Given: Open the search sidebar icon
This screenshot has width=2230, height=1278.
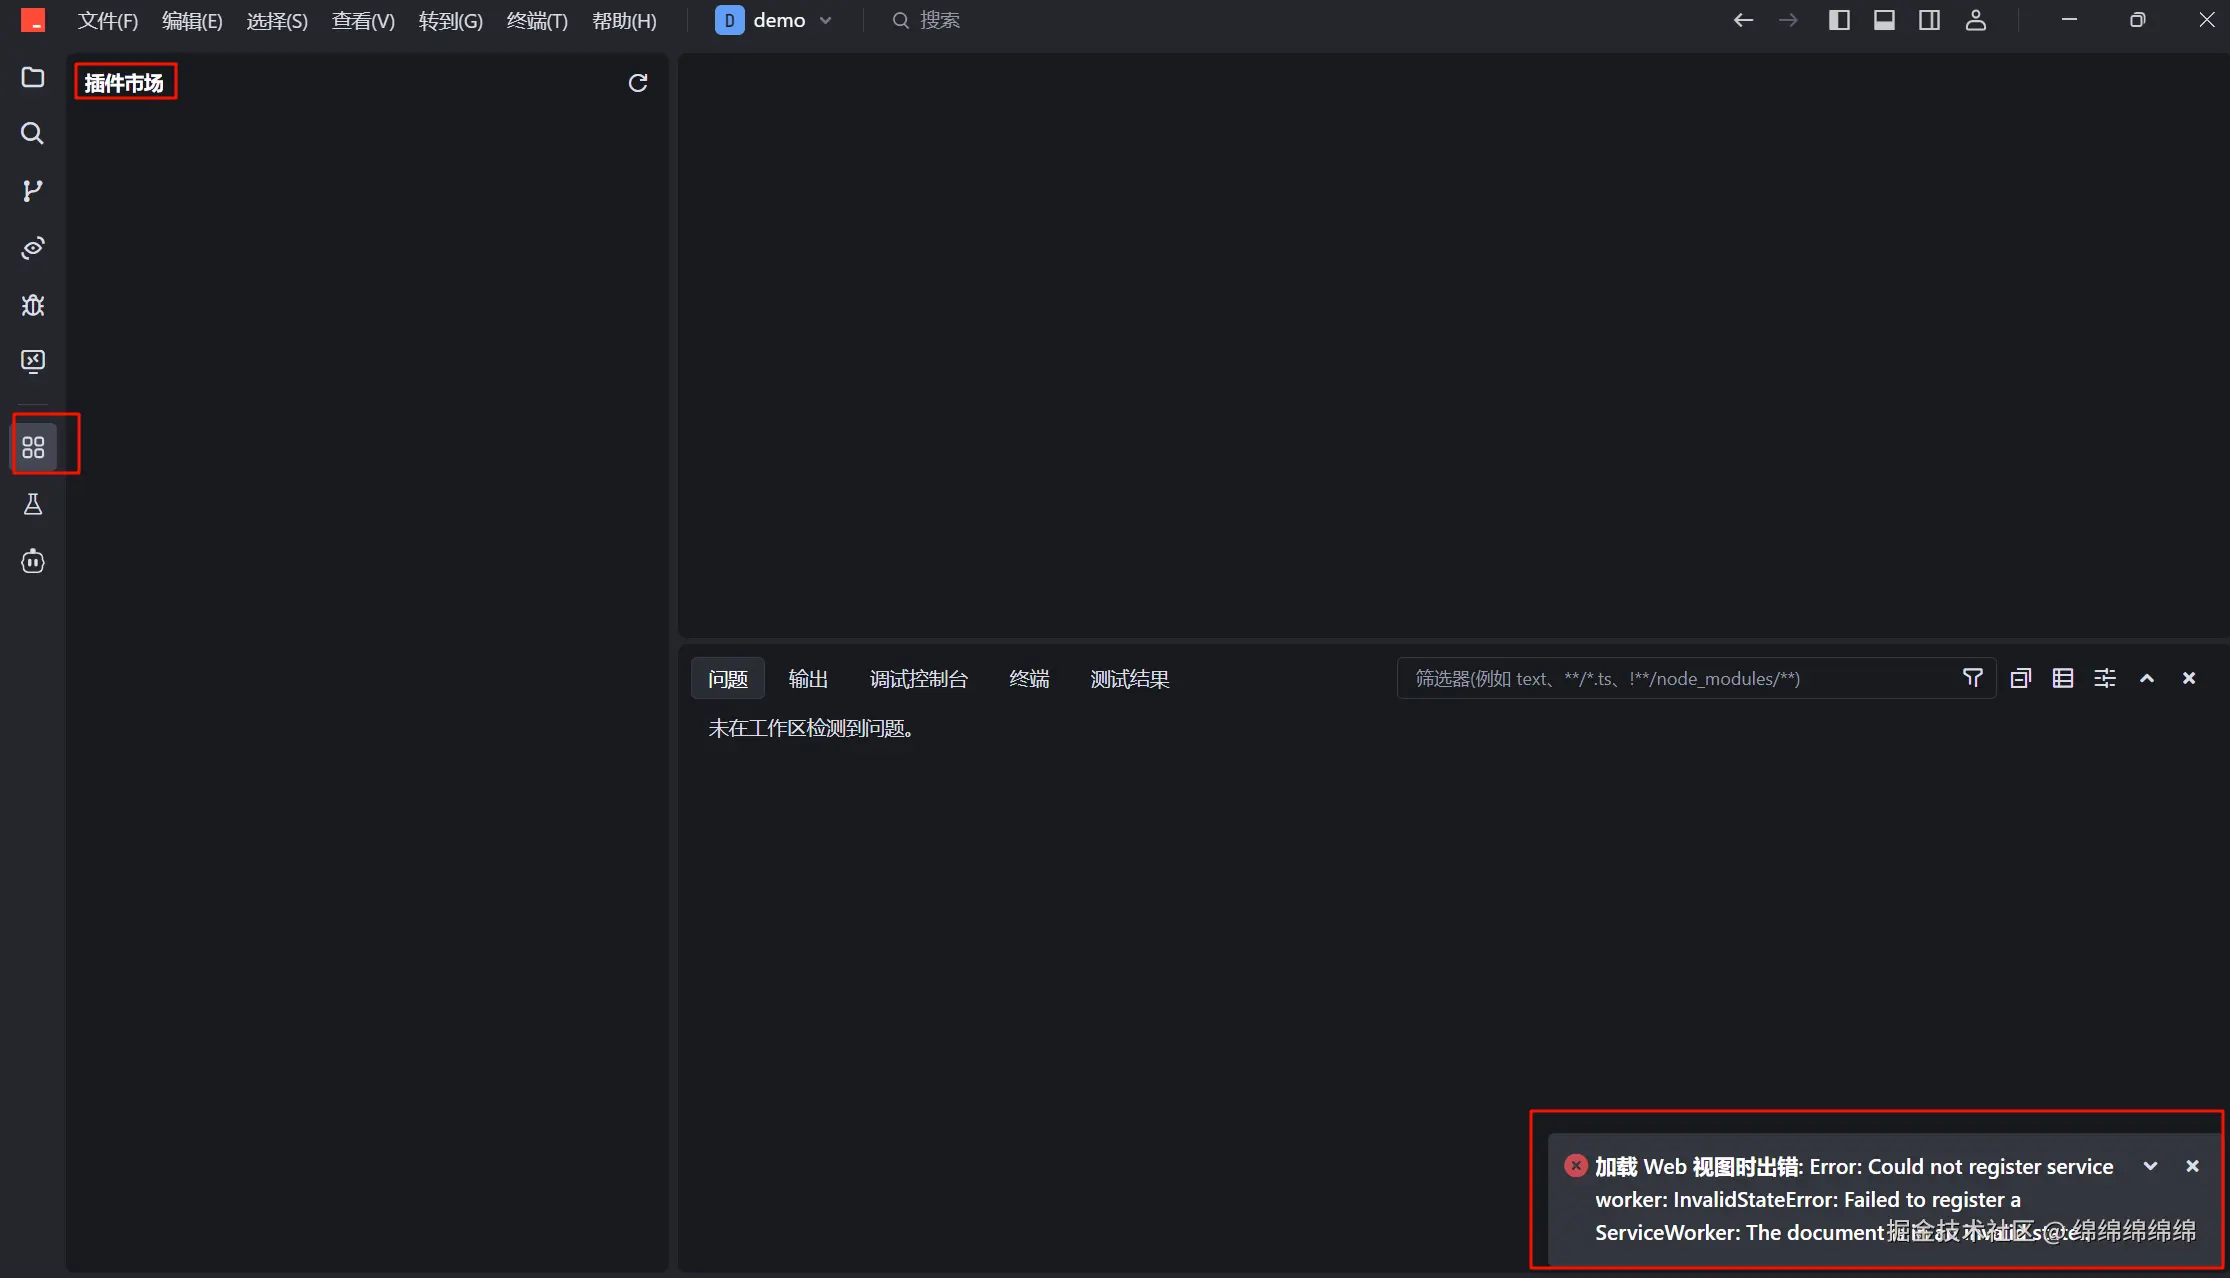Looking at the screenshot, I should 33,134.
